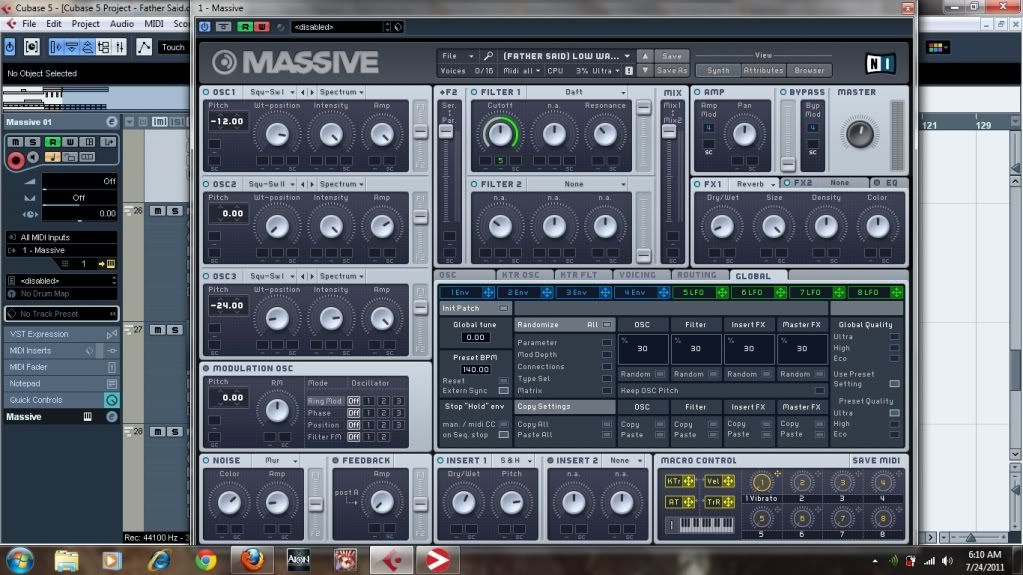Open the Project menu in Cubase
1023x575 pixels.
(86, 23)
